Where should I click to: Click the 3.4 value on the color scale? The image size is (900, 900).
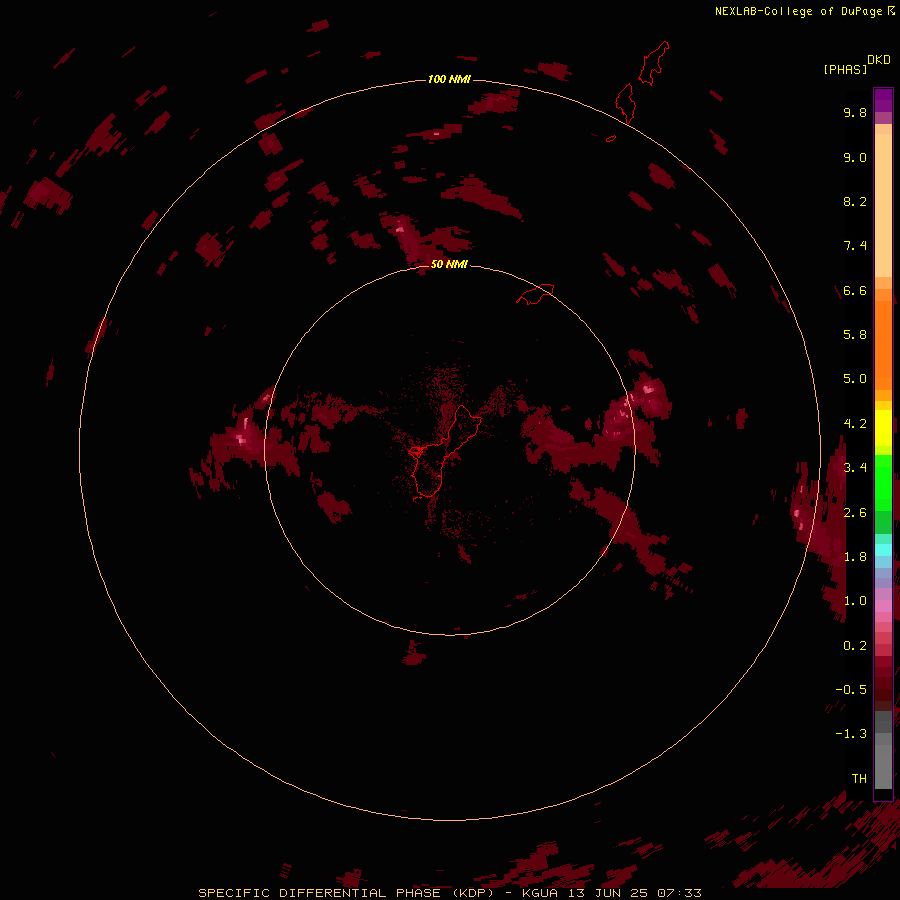click(855, 468)
